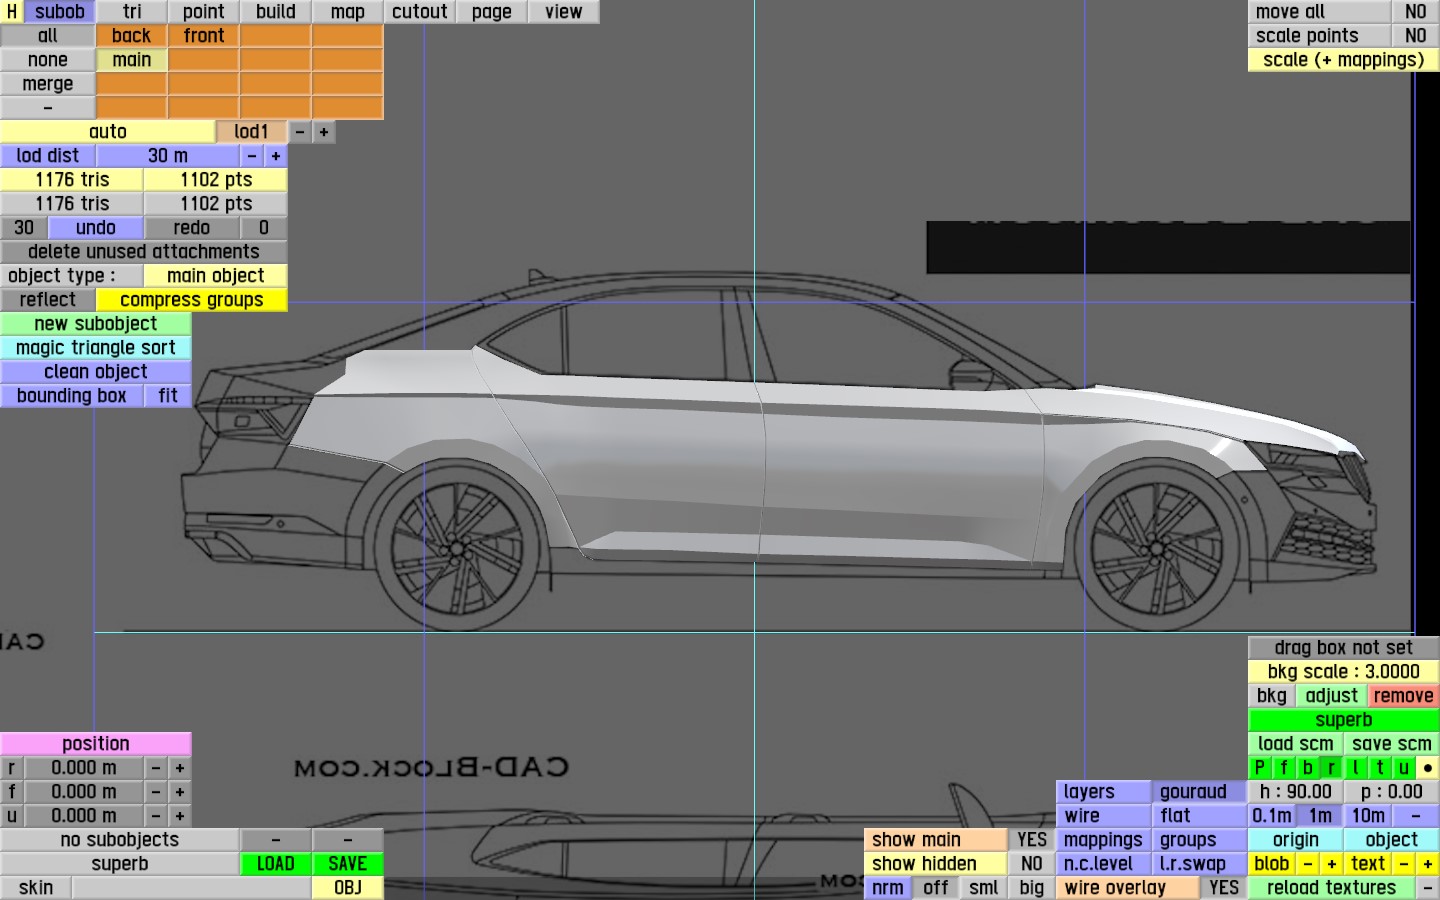Click load scm button

click(x=1296, y=744)
